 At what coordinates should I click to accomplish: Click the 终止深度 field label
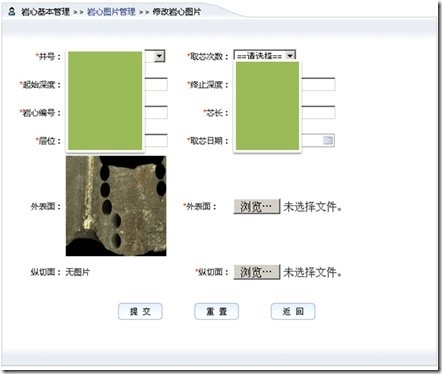pyautogui.click(x=208, y=85)
